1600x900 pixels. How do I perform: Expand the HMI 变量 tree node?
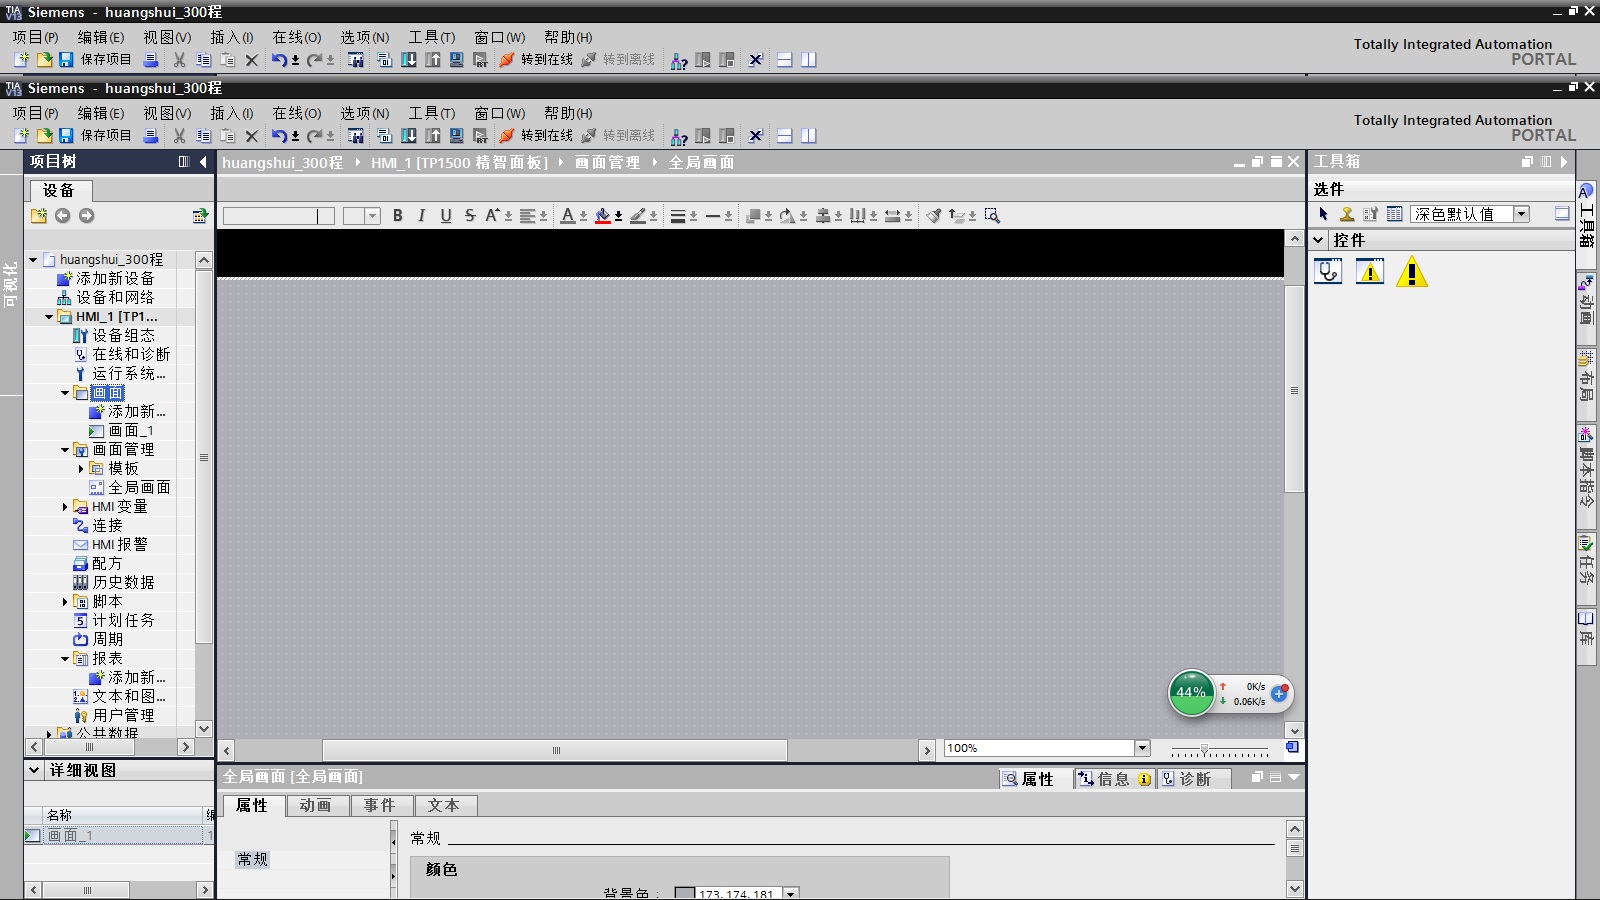(x=65, y=507)
